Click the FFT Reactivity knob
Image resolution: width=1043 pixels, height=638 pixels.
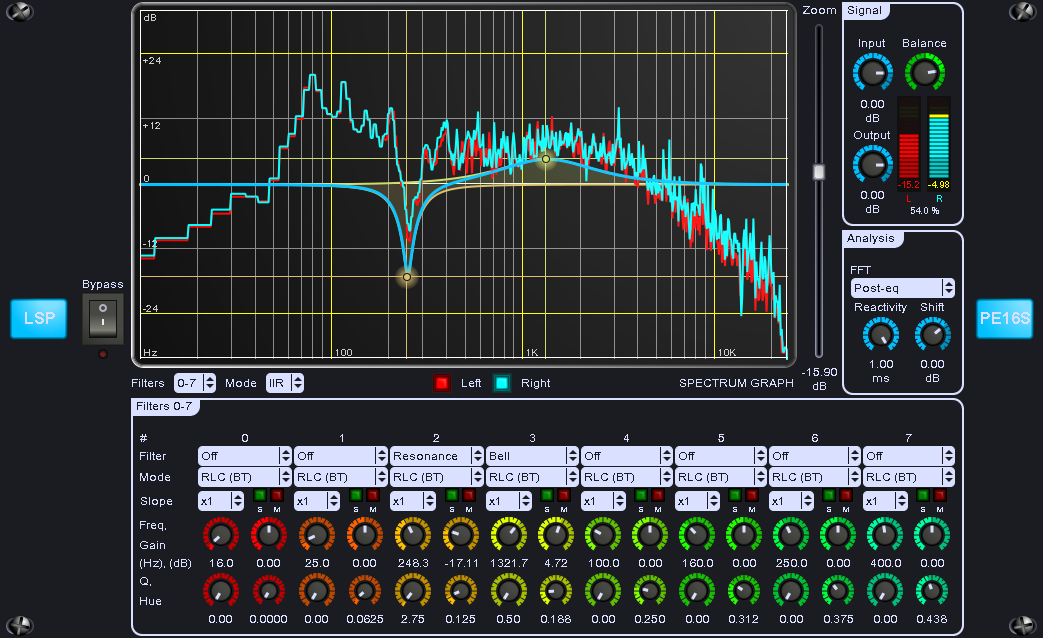tap(880, 335)
